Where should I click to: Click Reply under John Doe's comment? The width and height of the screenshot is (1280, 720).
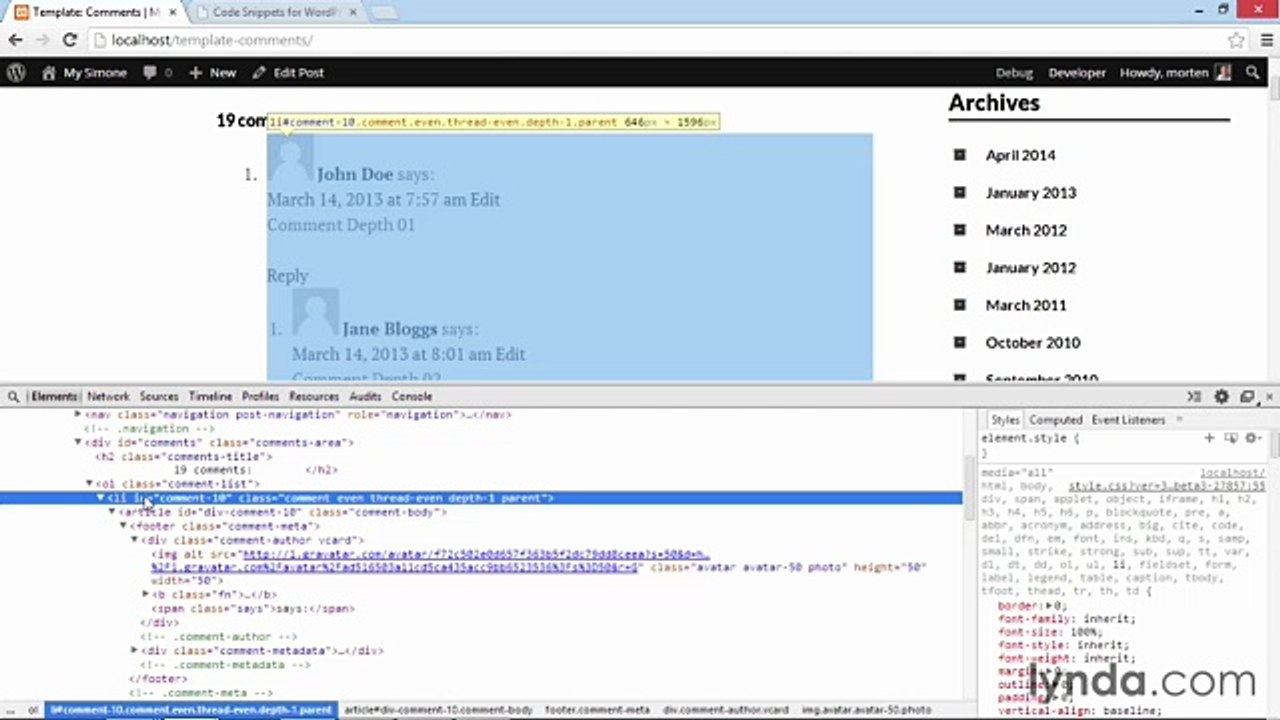tap(287, 275)
